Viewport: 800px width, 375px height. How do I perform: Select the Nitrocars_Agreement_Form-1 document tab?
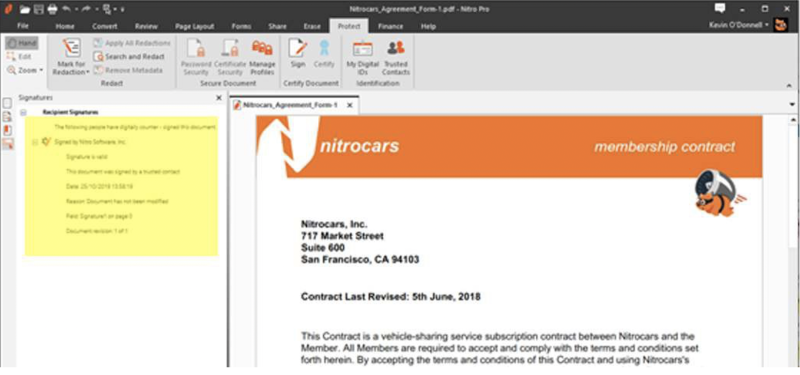coord(289,105)
